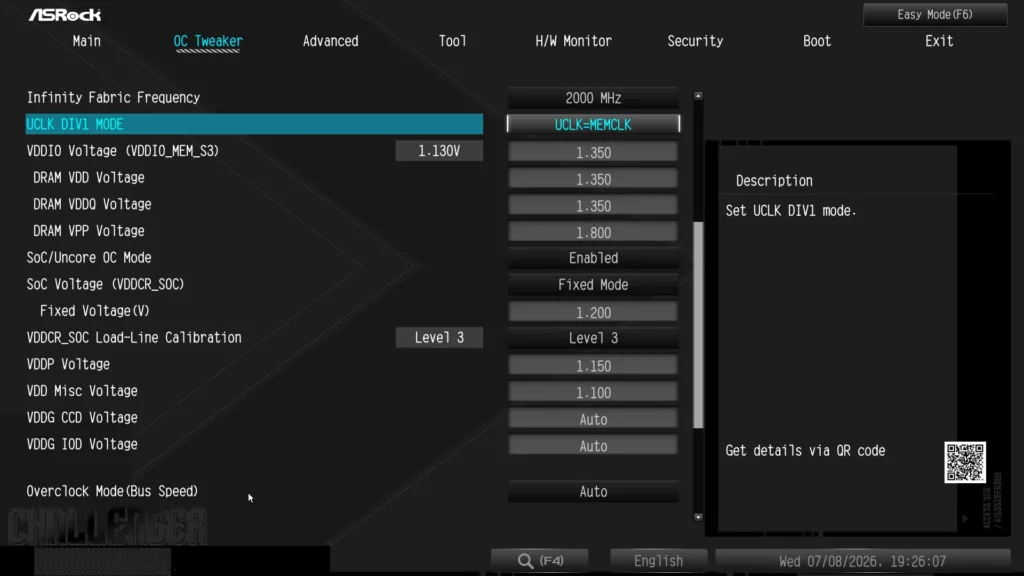
Task: Select SoC Voltage (VDDCR_SOC) label
Action: click(x=105, y=285)
